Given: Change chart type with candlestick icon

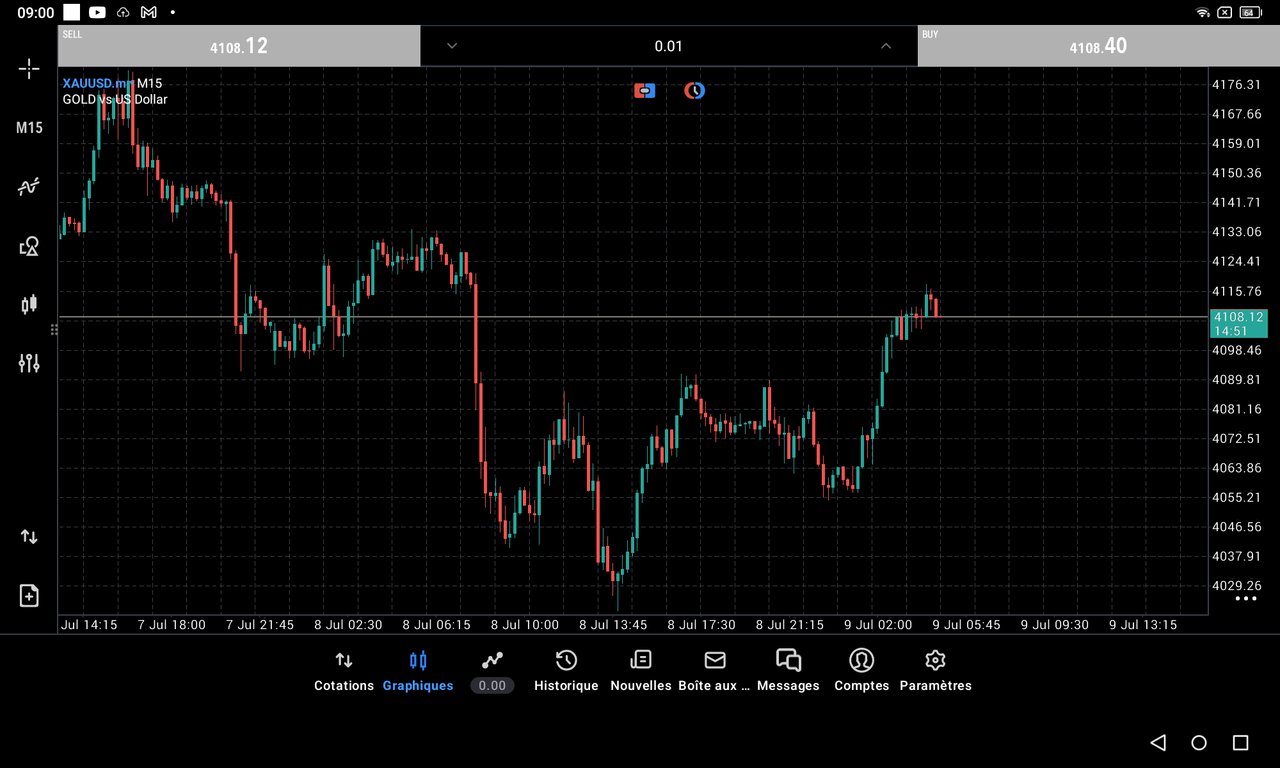Looking at the screenshot, I should tap(29, 304).
